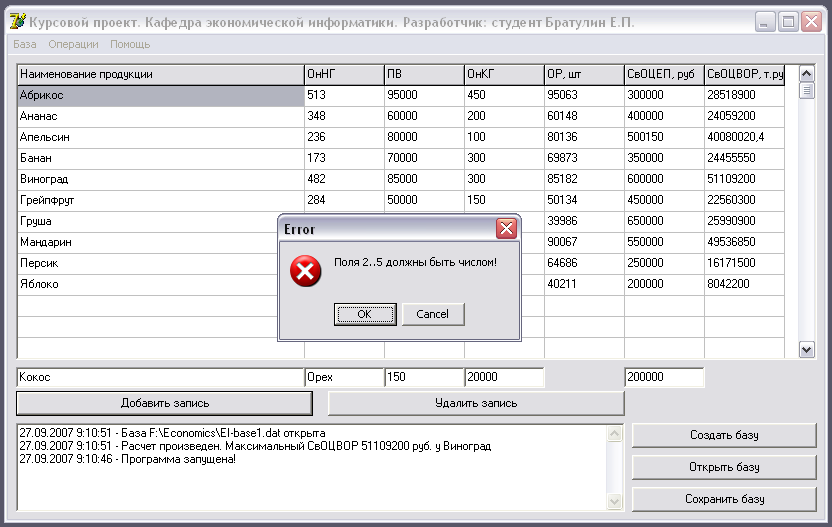Click cell 513 in Абрикос row
832x527 pixels.
point(344,96)
